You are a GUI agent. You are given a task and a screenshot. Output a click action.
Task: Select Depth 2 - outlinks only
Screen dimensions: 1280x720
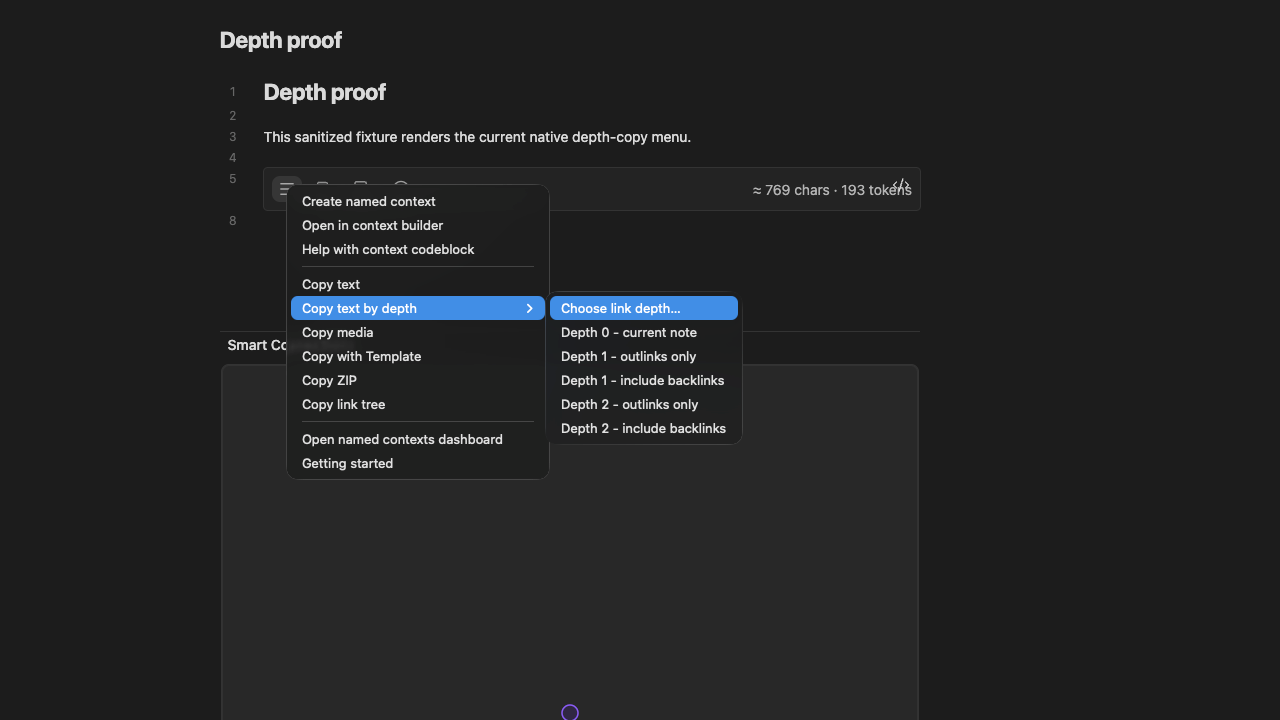[x=644, y=404]
